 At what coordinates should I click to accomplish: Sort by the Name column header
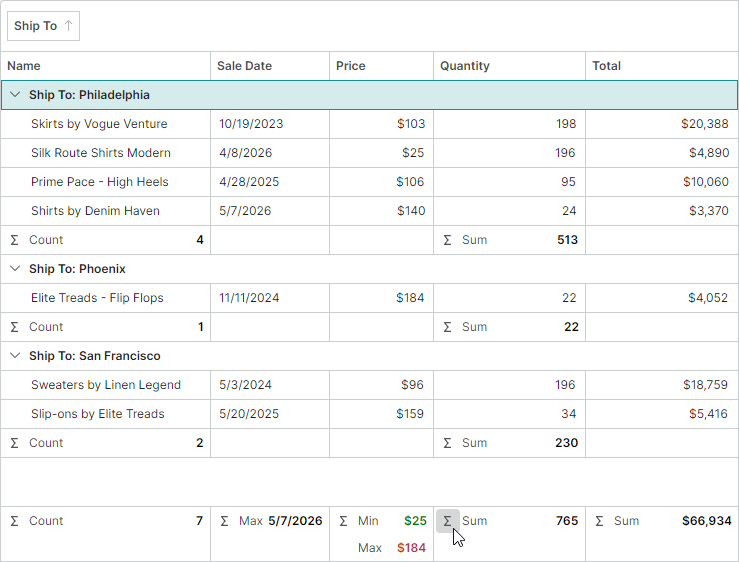[x=106, y=66]
